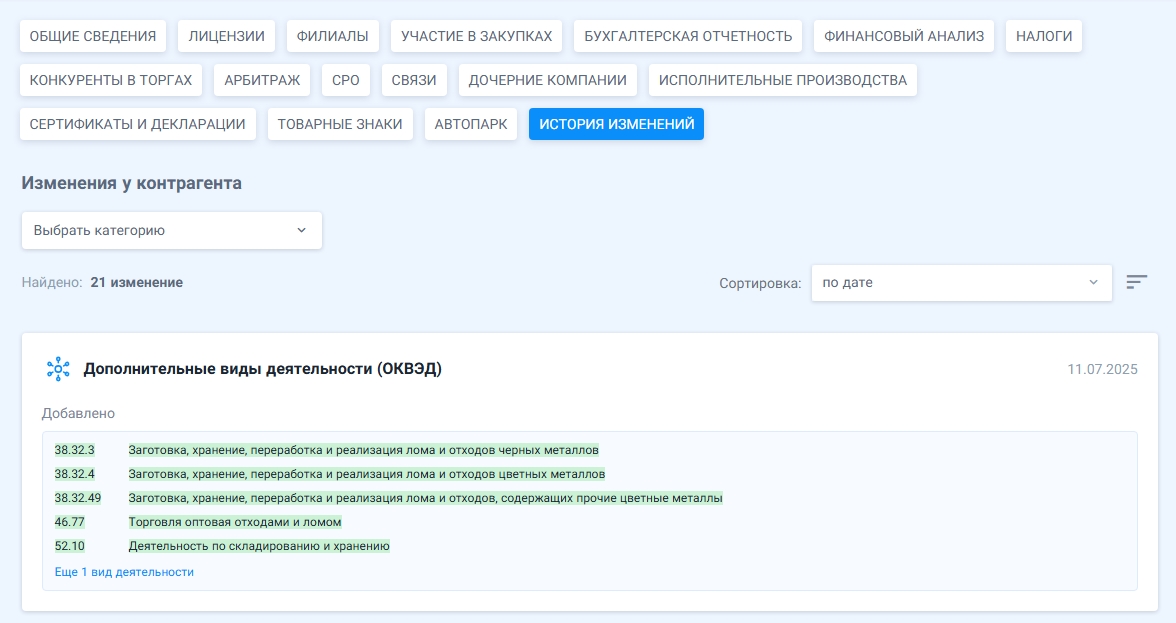Open ФИНАНСОВЫЙ АНАЛИЗ tab

(x=904, y=36)
